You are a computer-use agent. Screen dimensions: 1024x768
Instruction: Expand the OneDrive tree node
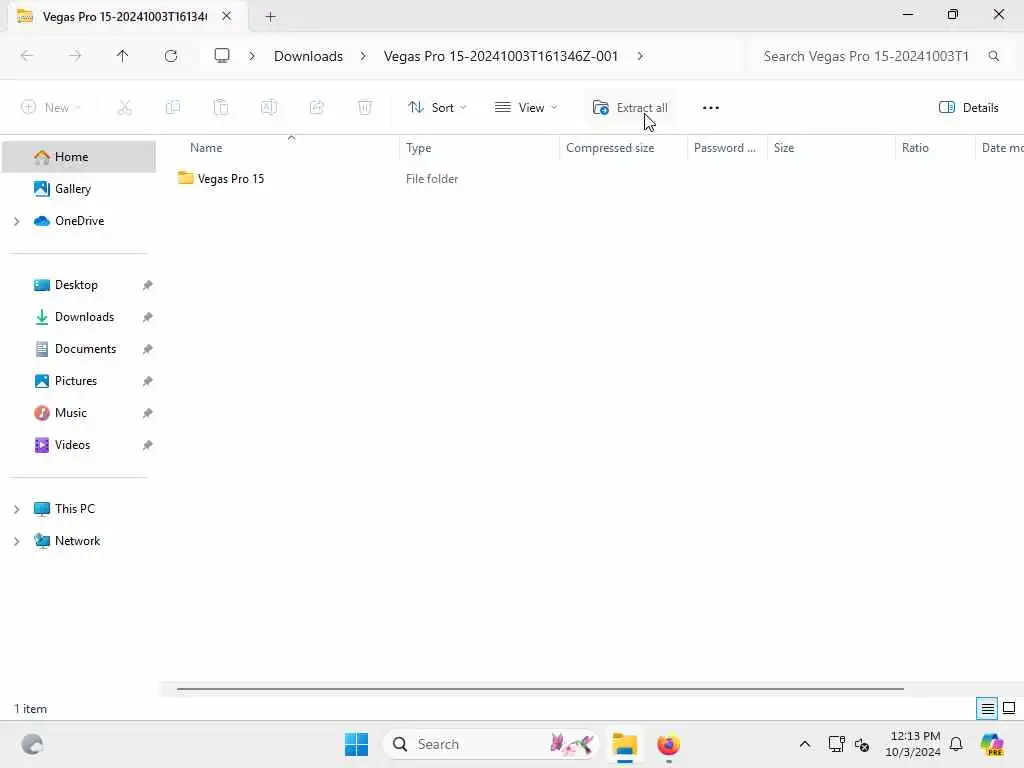pyautogui.click(x=16, y=221)
